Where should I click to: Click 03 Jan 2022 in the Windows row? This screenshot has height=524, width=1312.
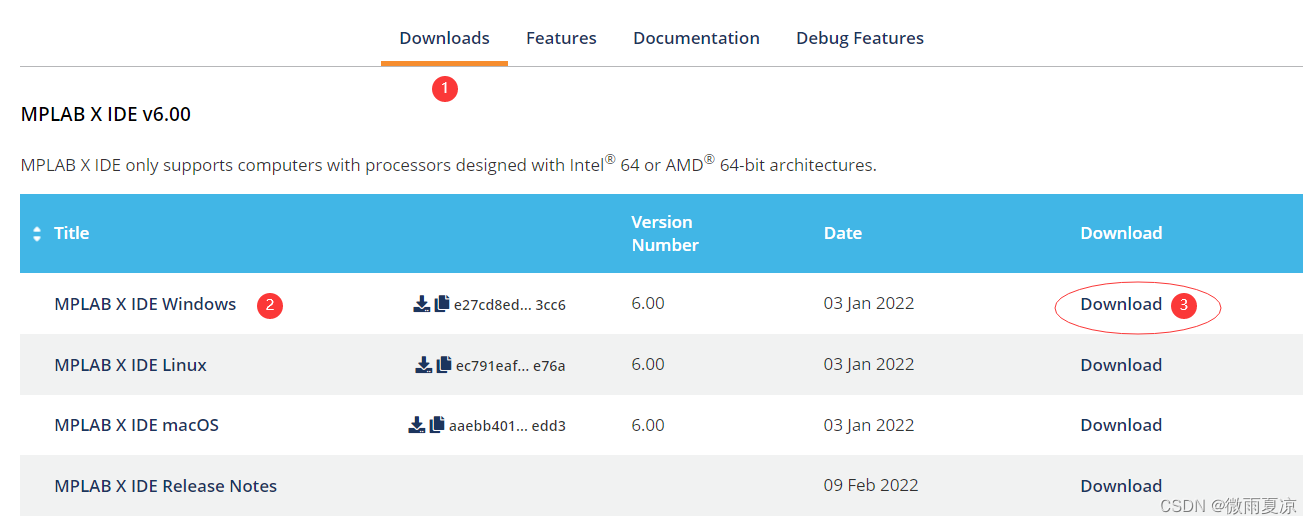click(x=869, y=303)
